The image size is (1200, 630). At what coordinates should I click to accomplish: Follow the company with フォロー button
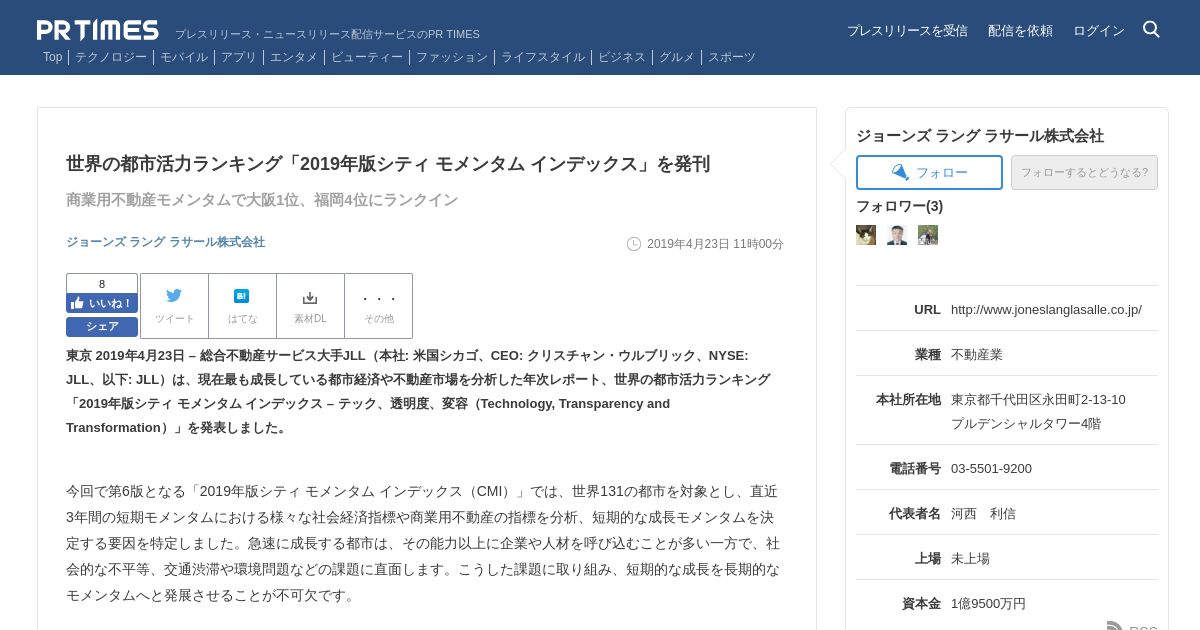click(929, 172)
